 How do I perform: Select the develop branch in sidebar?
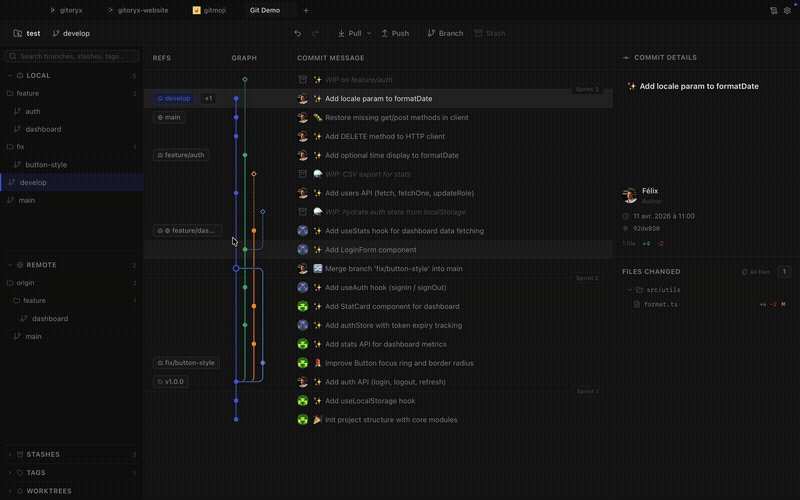tap(71, 182)
